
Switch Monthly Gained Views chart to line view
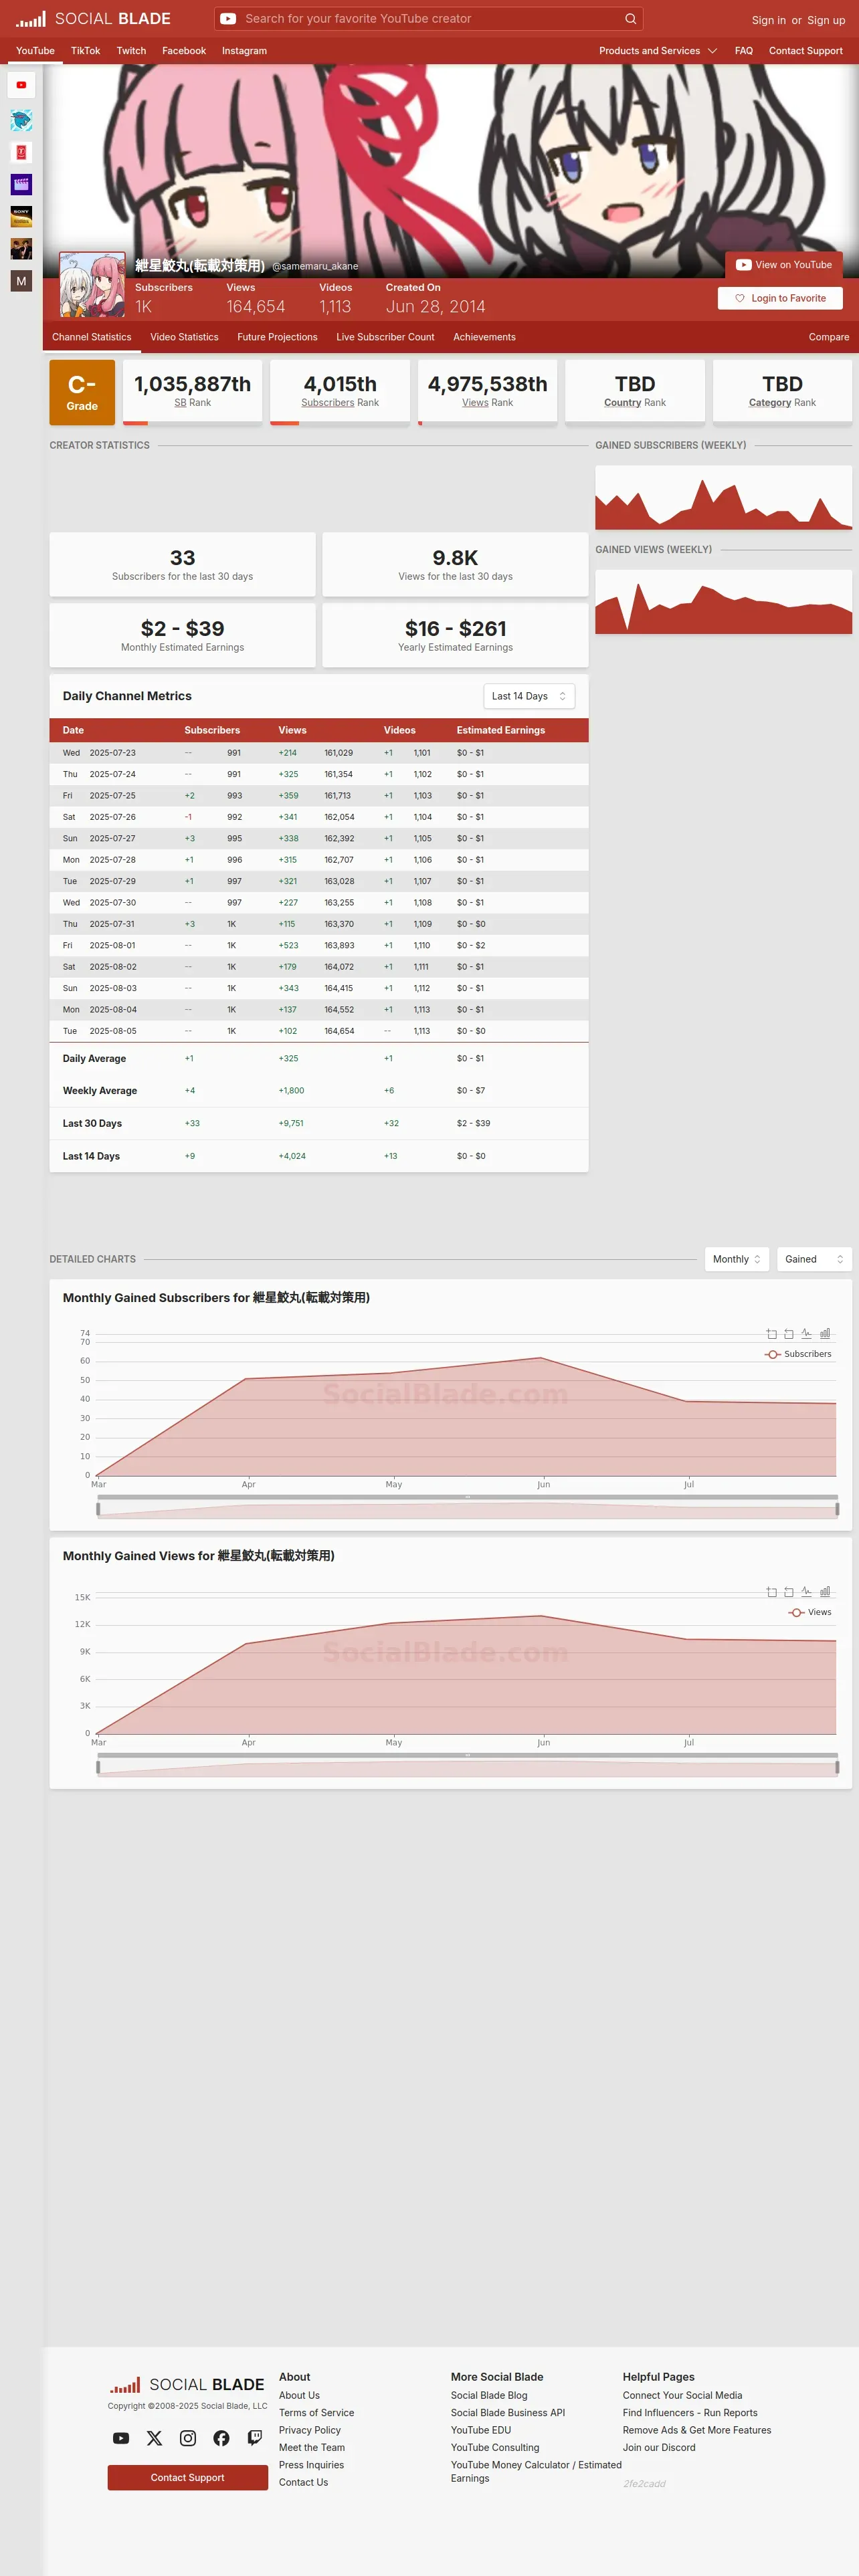807,1592
